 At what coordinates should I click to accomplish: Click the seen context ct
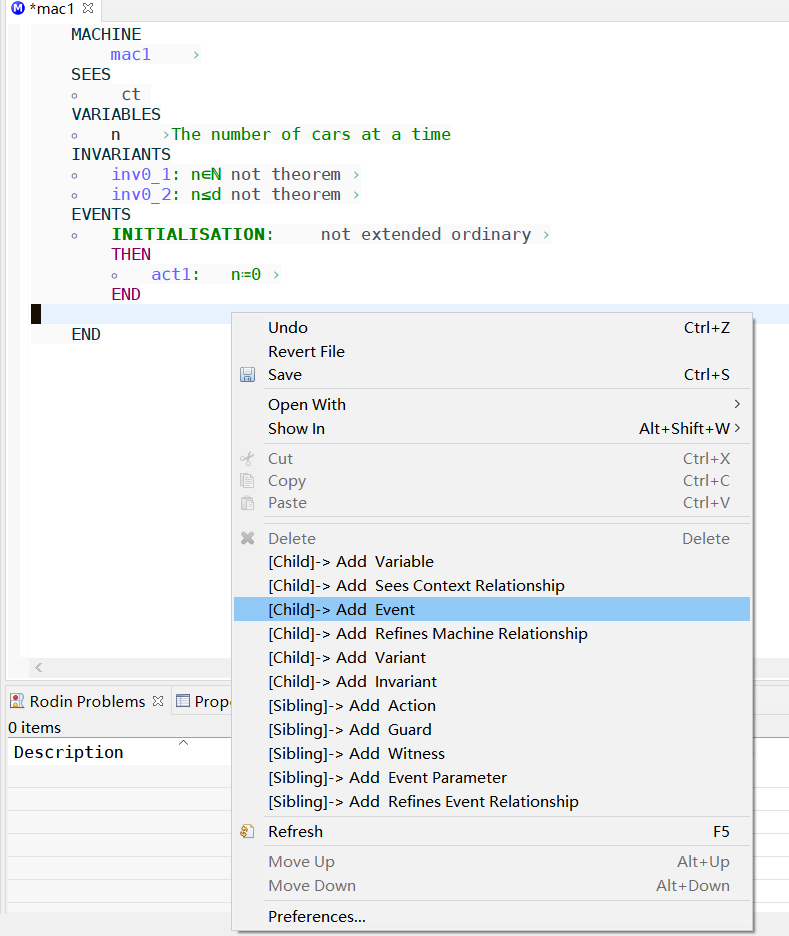(131, 94)
